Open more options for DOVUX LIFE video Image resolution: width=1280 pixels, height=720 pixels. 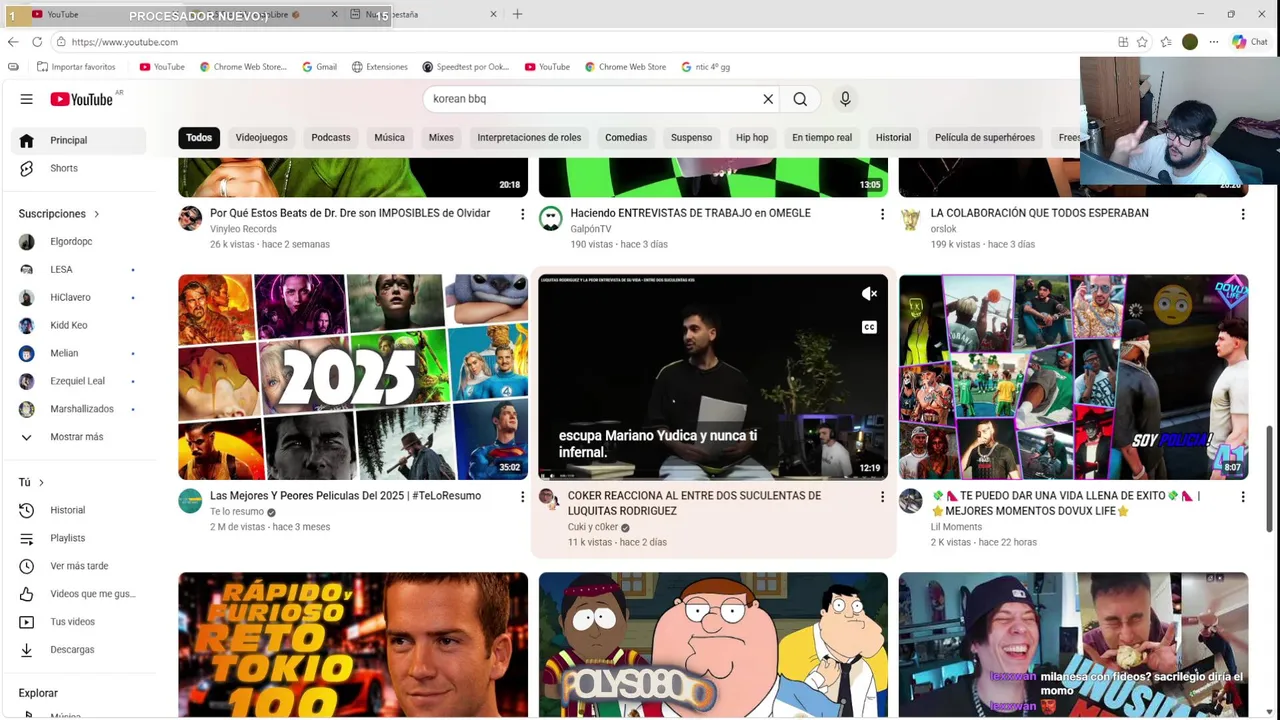1243,497
